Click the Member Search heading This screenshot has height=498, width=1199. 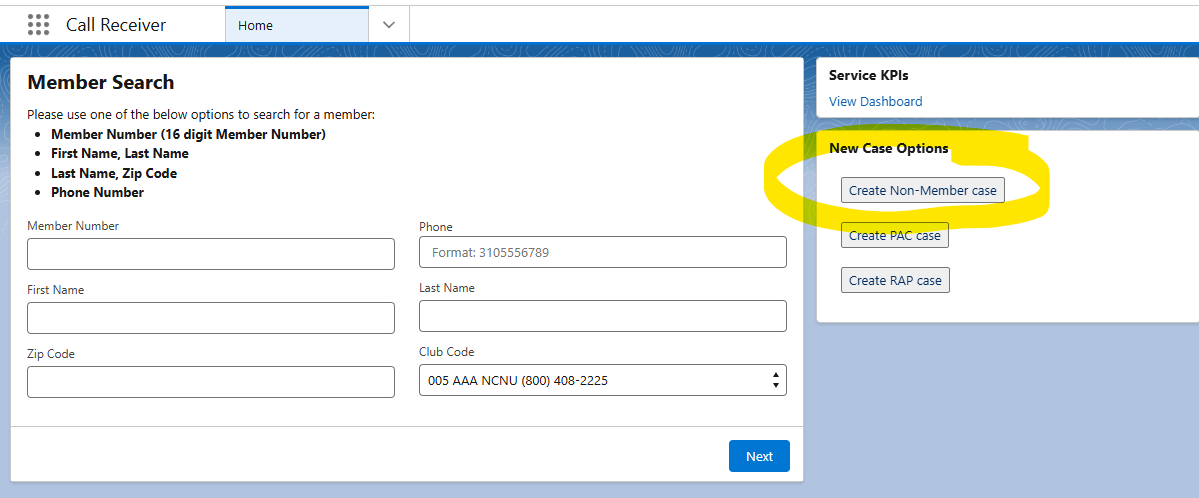click(x=101, y=83)
